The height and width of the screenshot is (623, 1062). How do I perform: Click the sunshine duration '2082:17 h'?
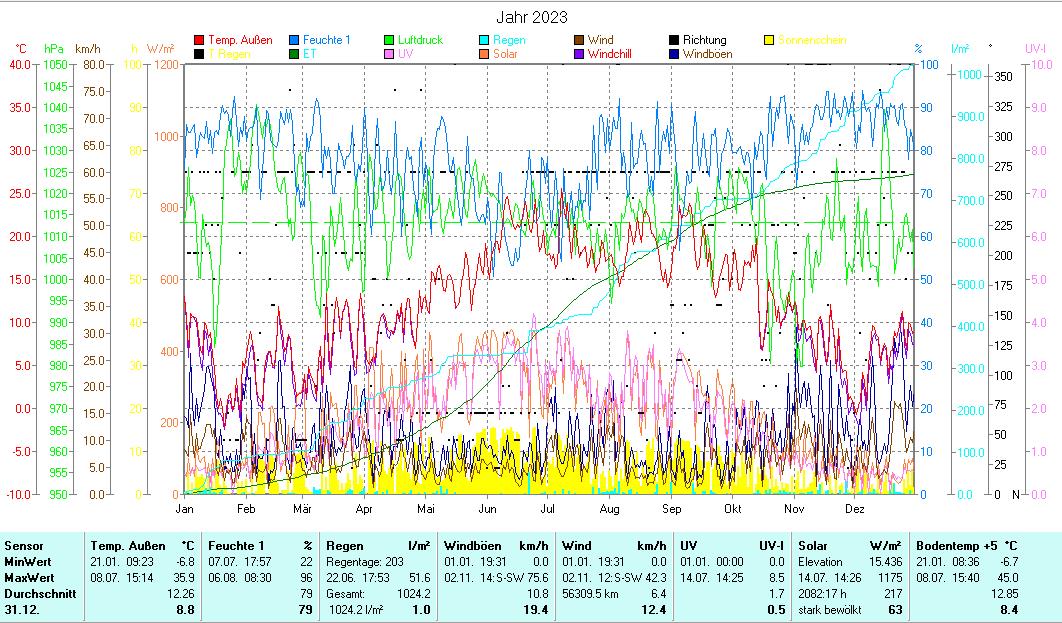click(x=822, y=594)
